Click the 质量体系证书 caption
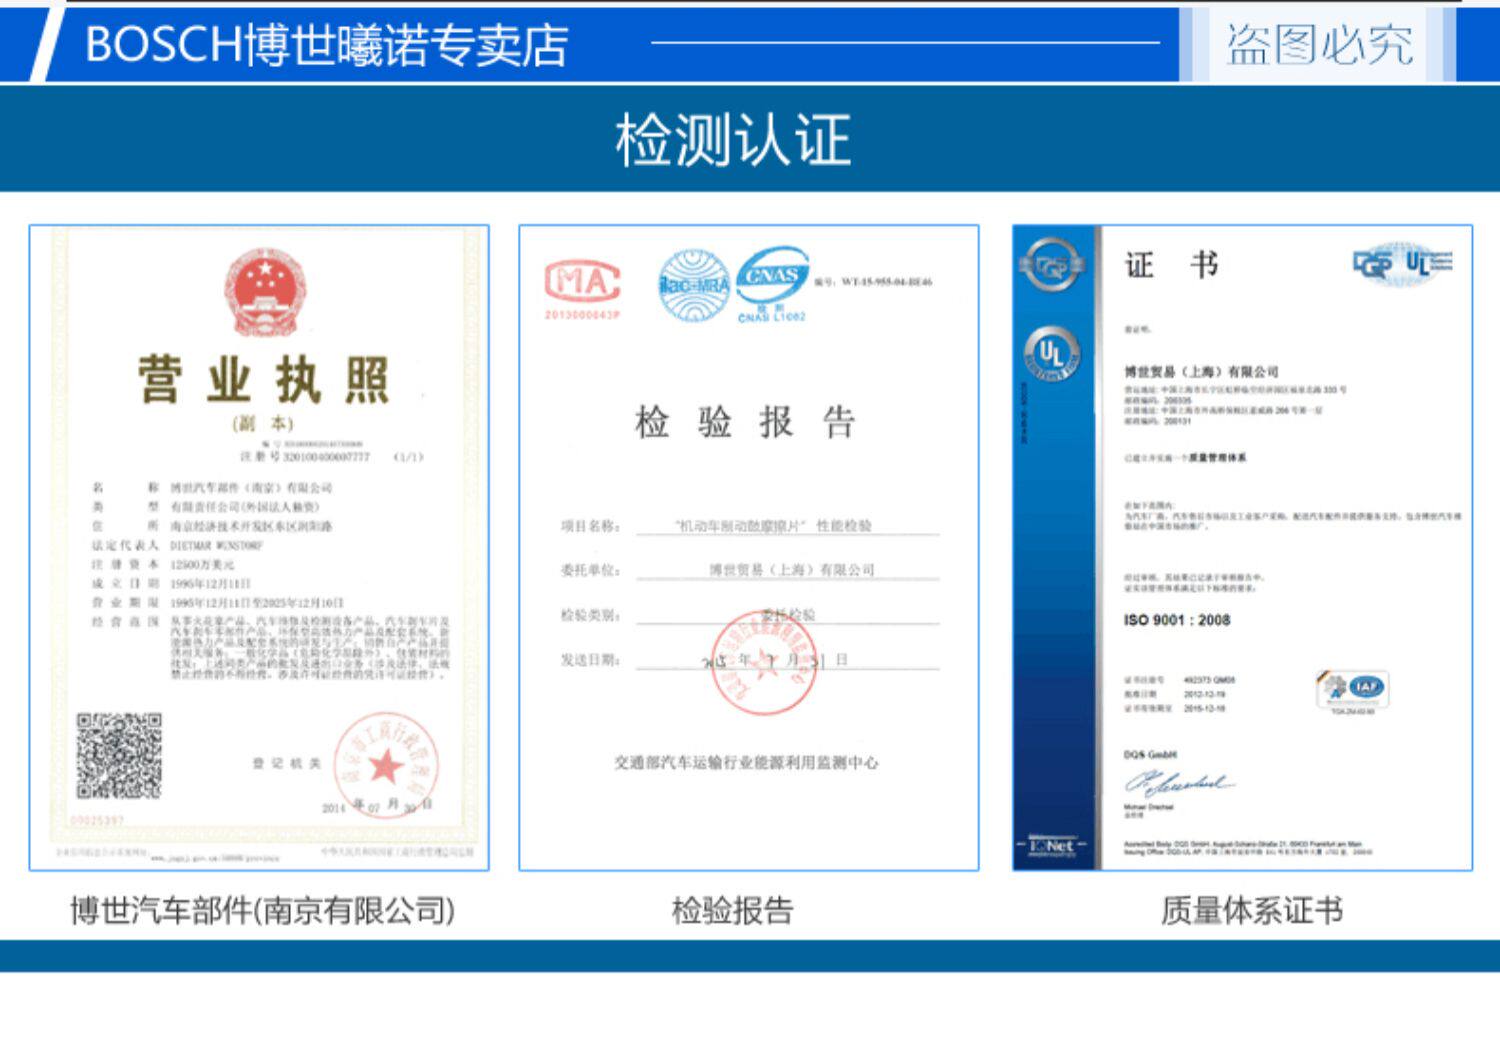 point(1251,910)
